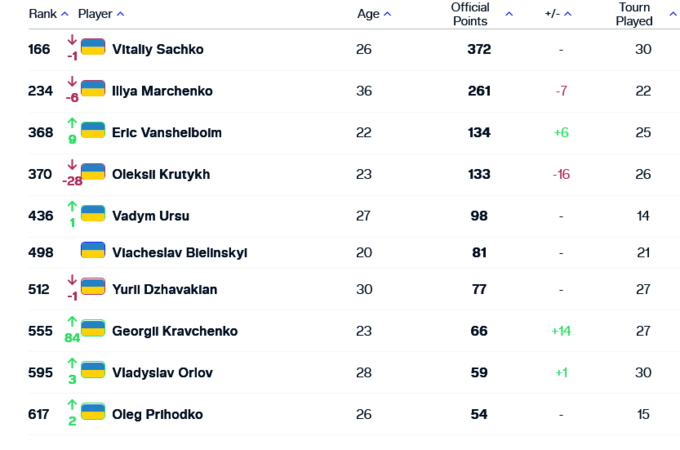Click the red down arrow beside rank 370
This screenshot has height=450, width=680.
click(72, 165)
